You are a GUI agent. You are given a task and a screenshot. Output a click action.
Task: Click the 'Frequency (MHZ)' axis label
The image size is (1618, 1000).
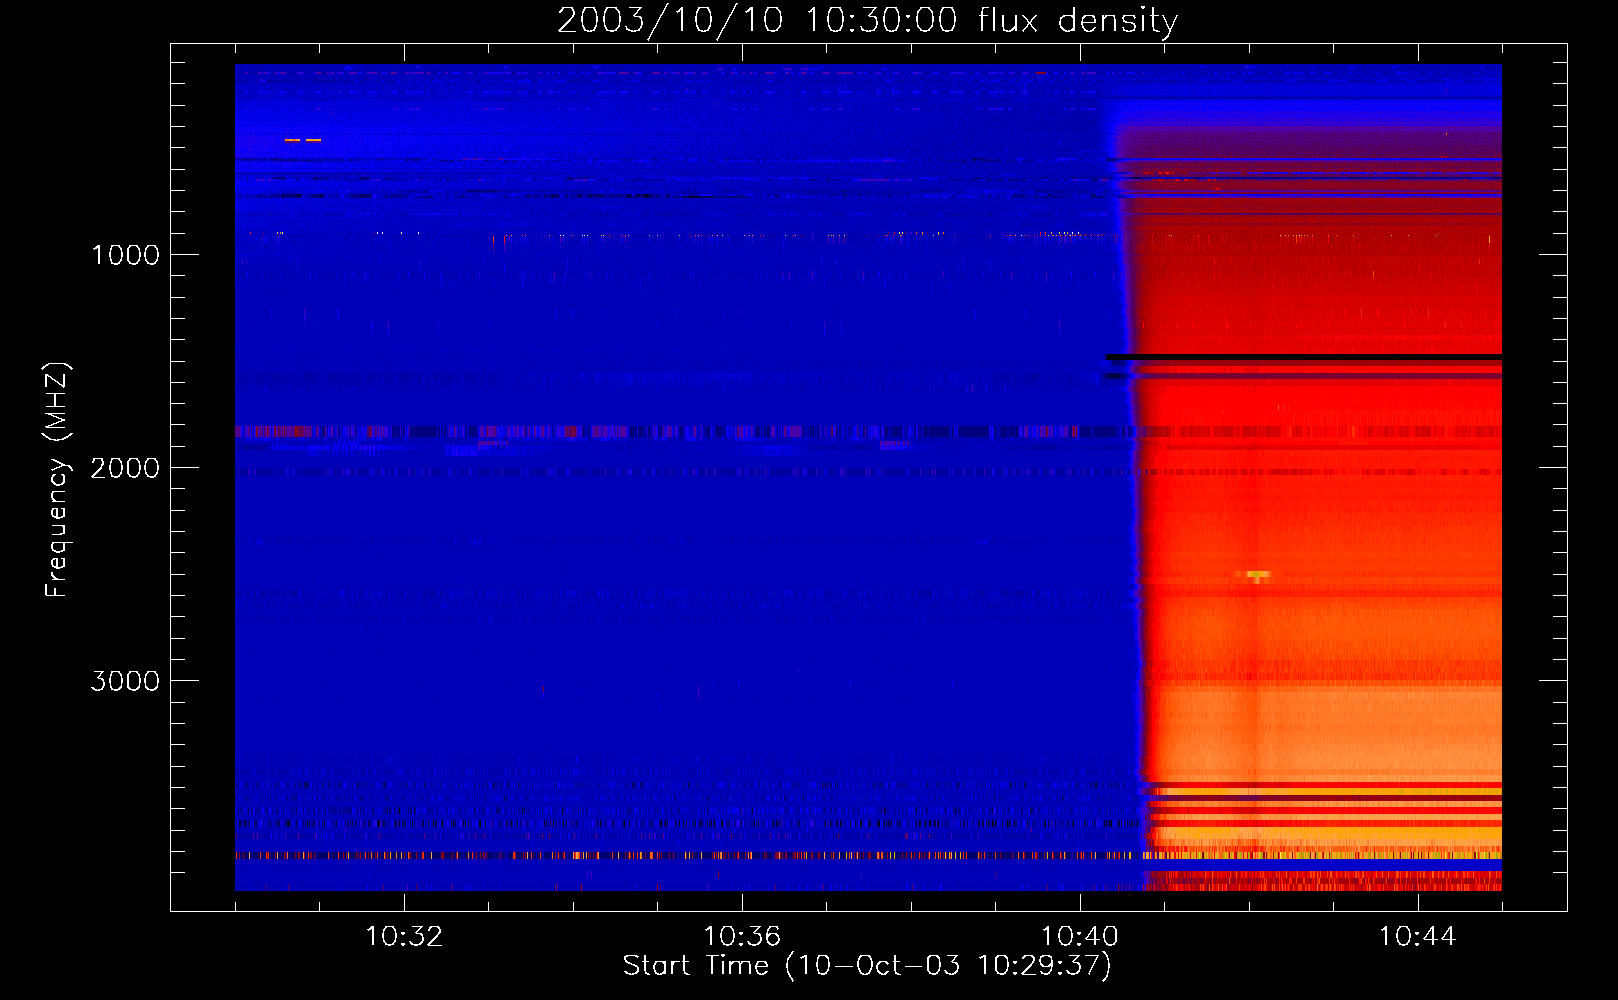click(x=57, y=480)
